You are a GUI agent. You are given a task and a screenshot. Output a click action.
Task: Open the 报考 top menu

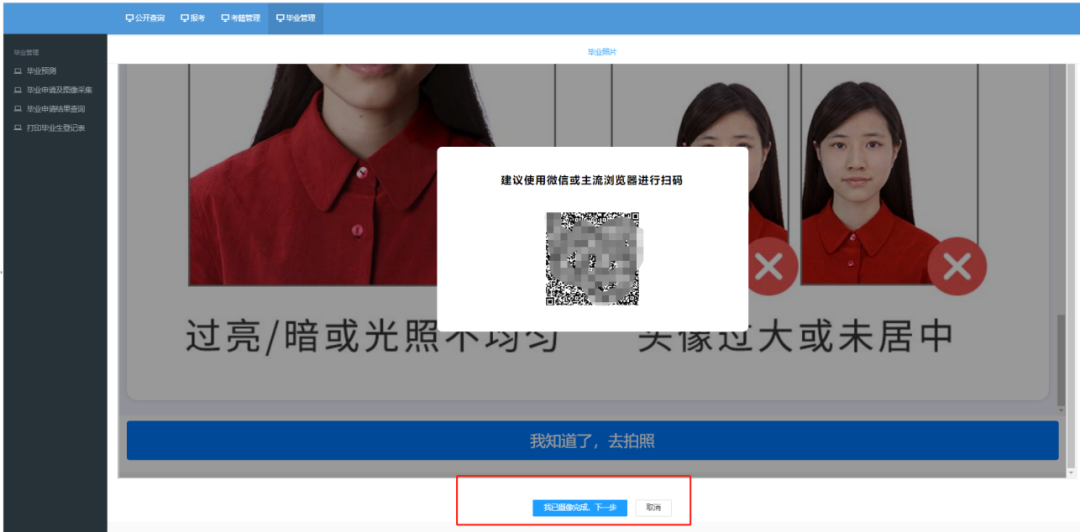[193, 19]
